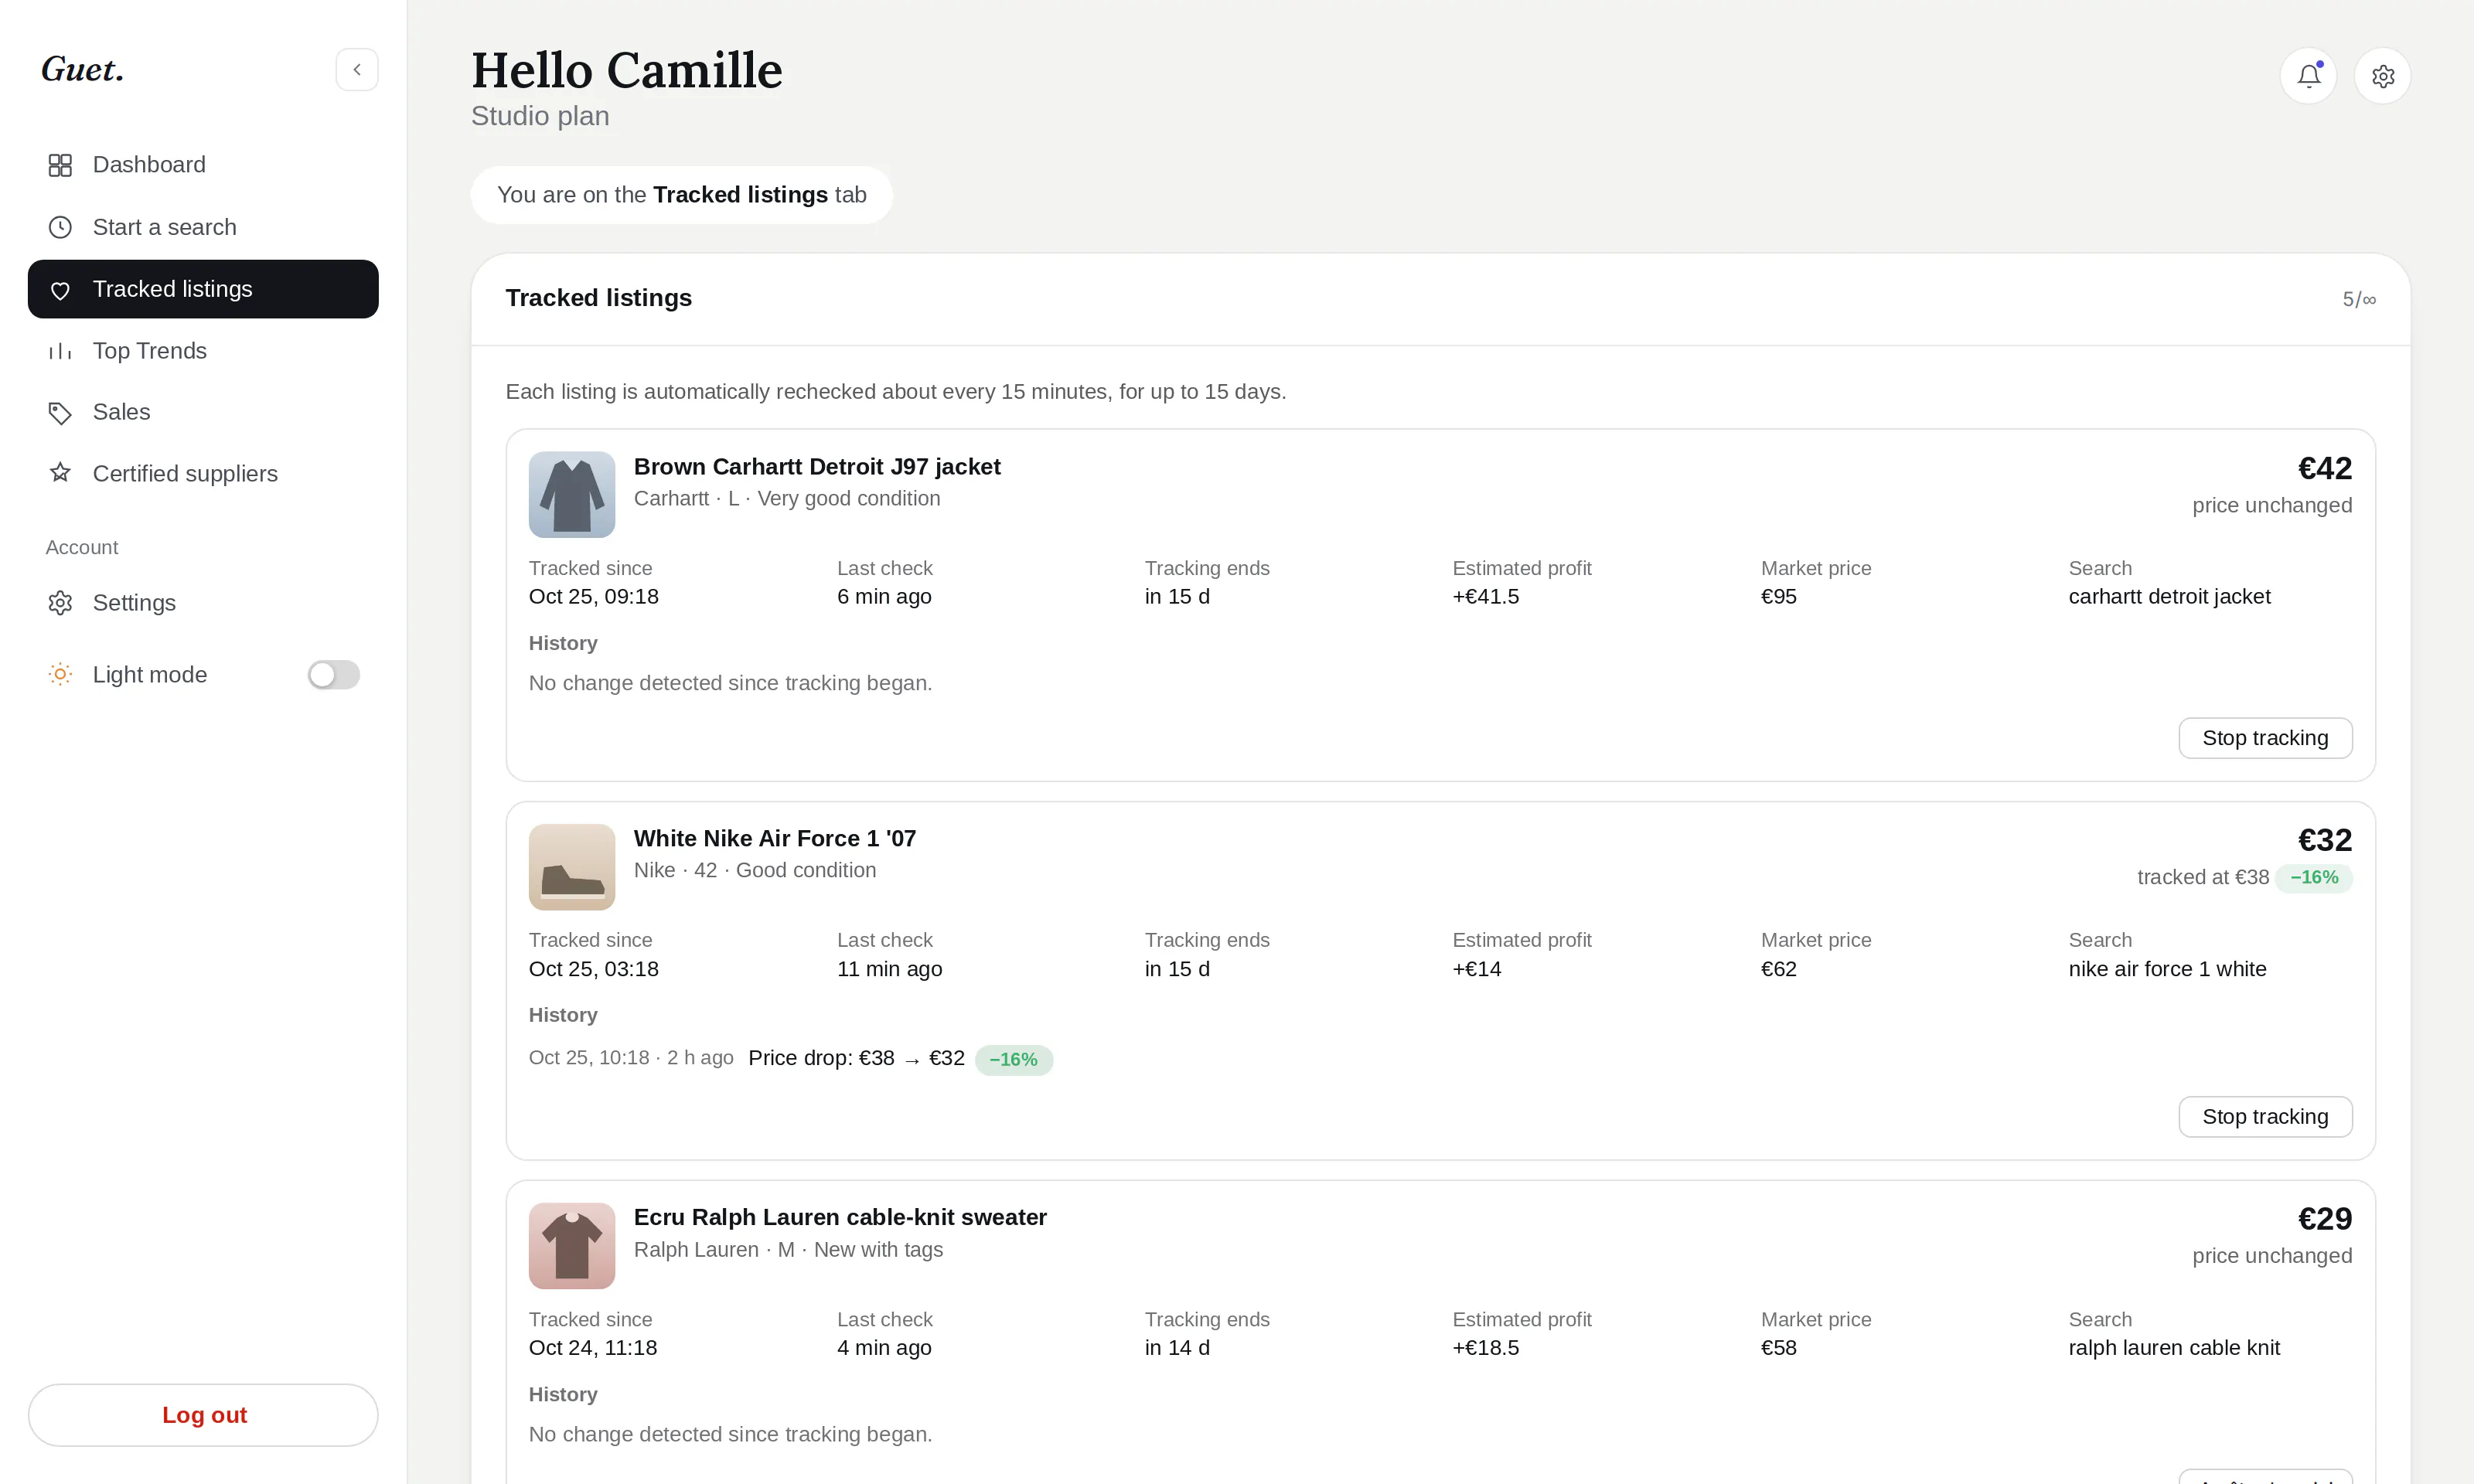Screen dimensions: 2474x1484
Task: Click the Guet logo
Action: click(x=82, y=69)
